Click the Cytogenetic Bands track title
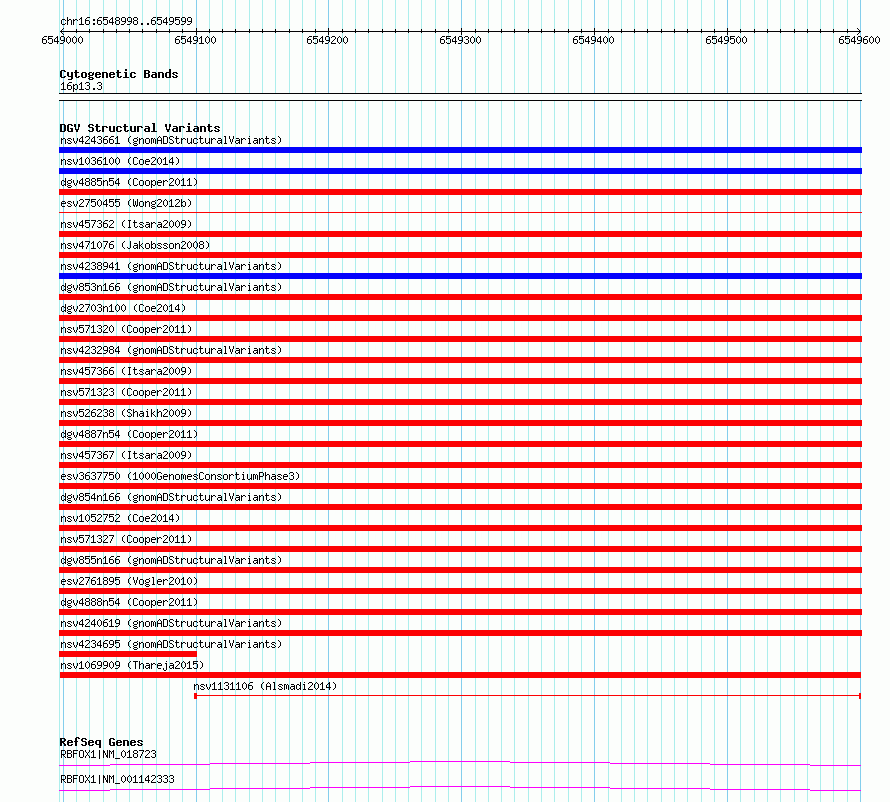The image size is (890, 802). [119, 74]
